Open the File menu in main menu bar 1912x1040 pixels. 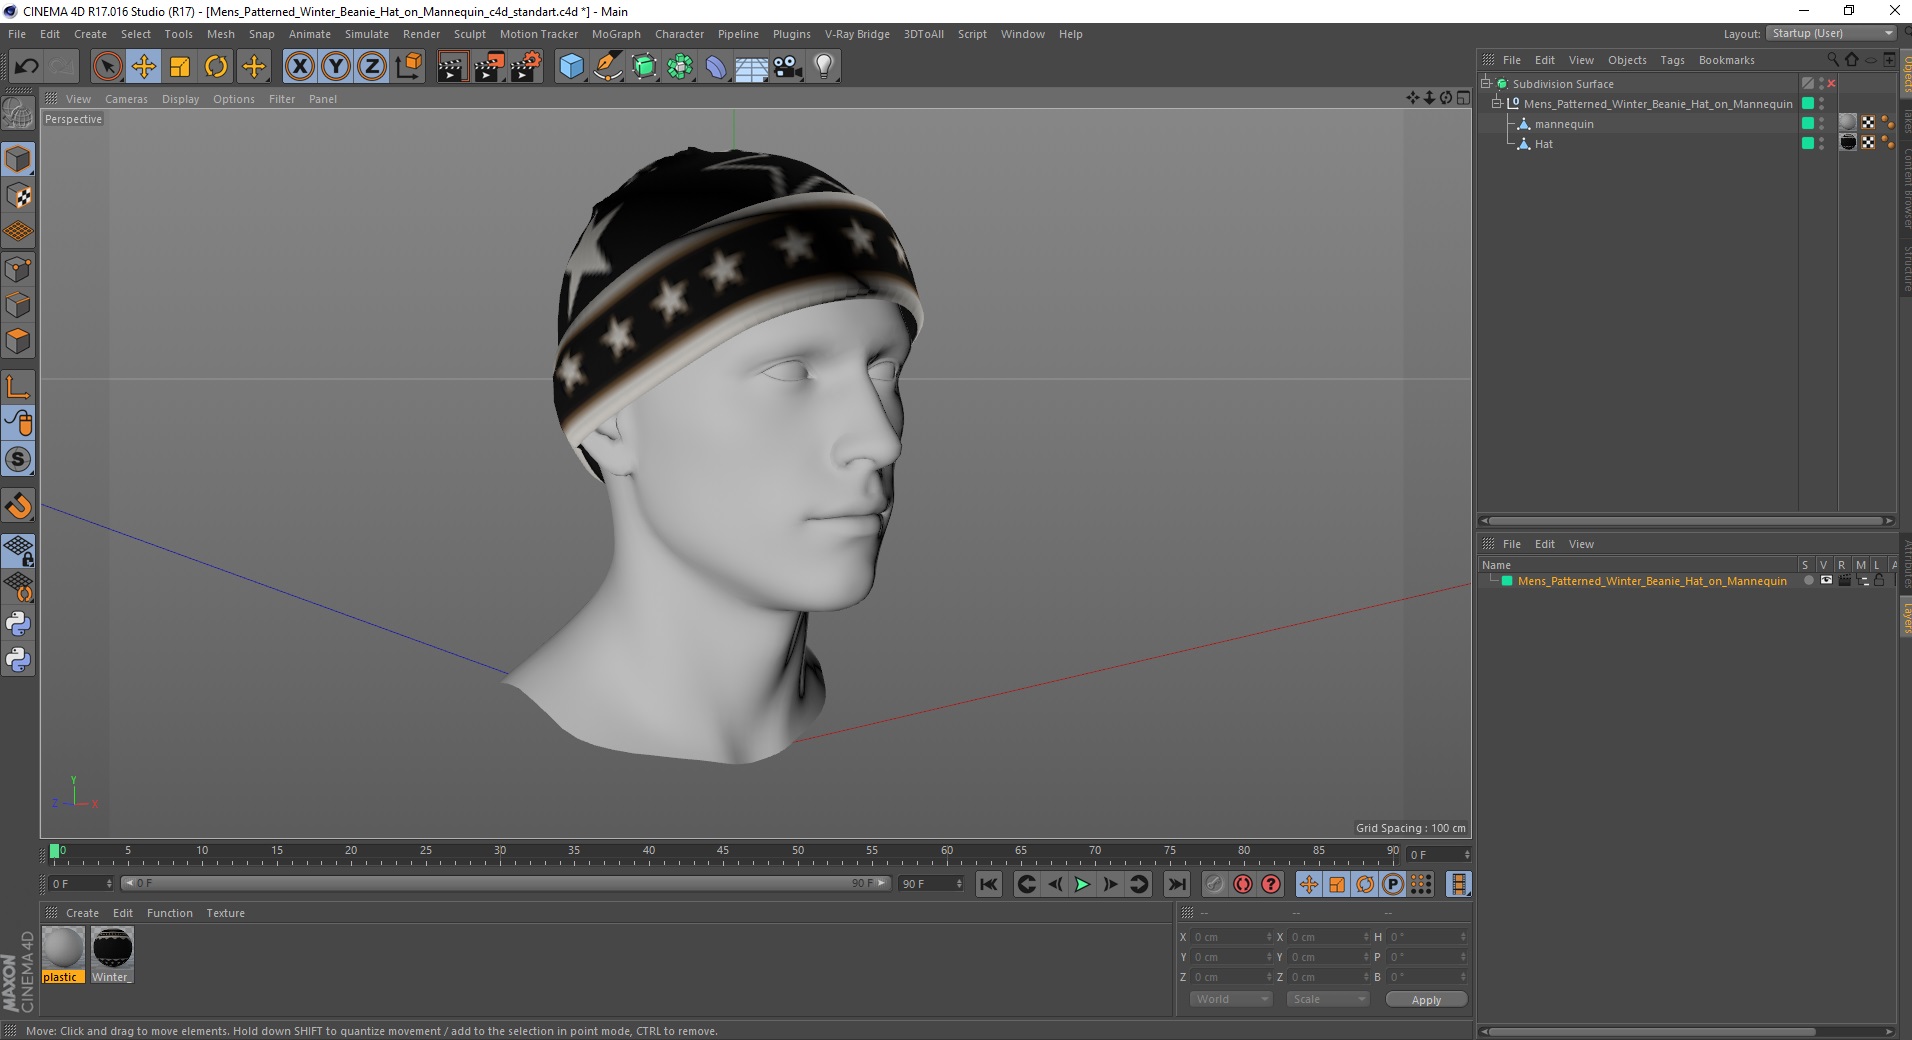point(17,34)
